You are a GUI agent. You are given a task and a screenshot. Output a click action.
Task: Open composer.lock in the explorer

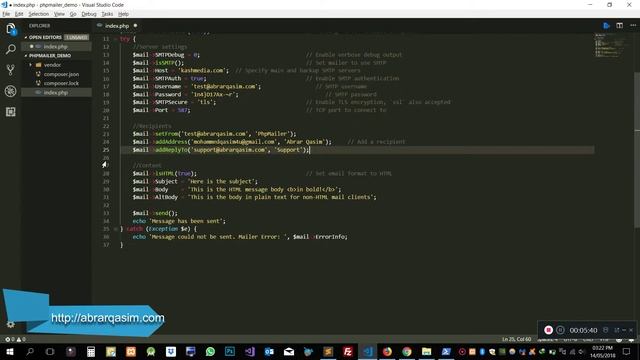click(61, 83)
